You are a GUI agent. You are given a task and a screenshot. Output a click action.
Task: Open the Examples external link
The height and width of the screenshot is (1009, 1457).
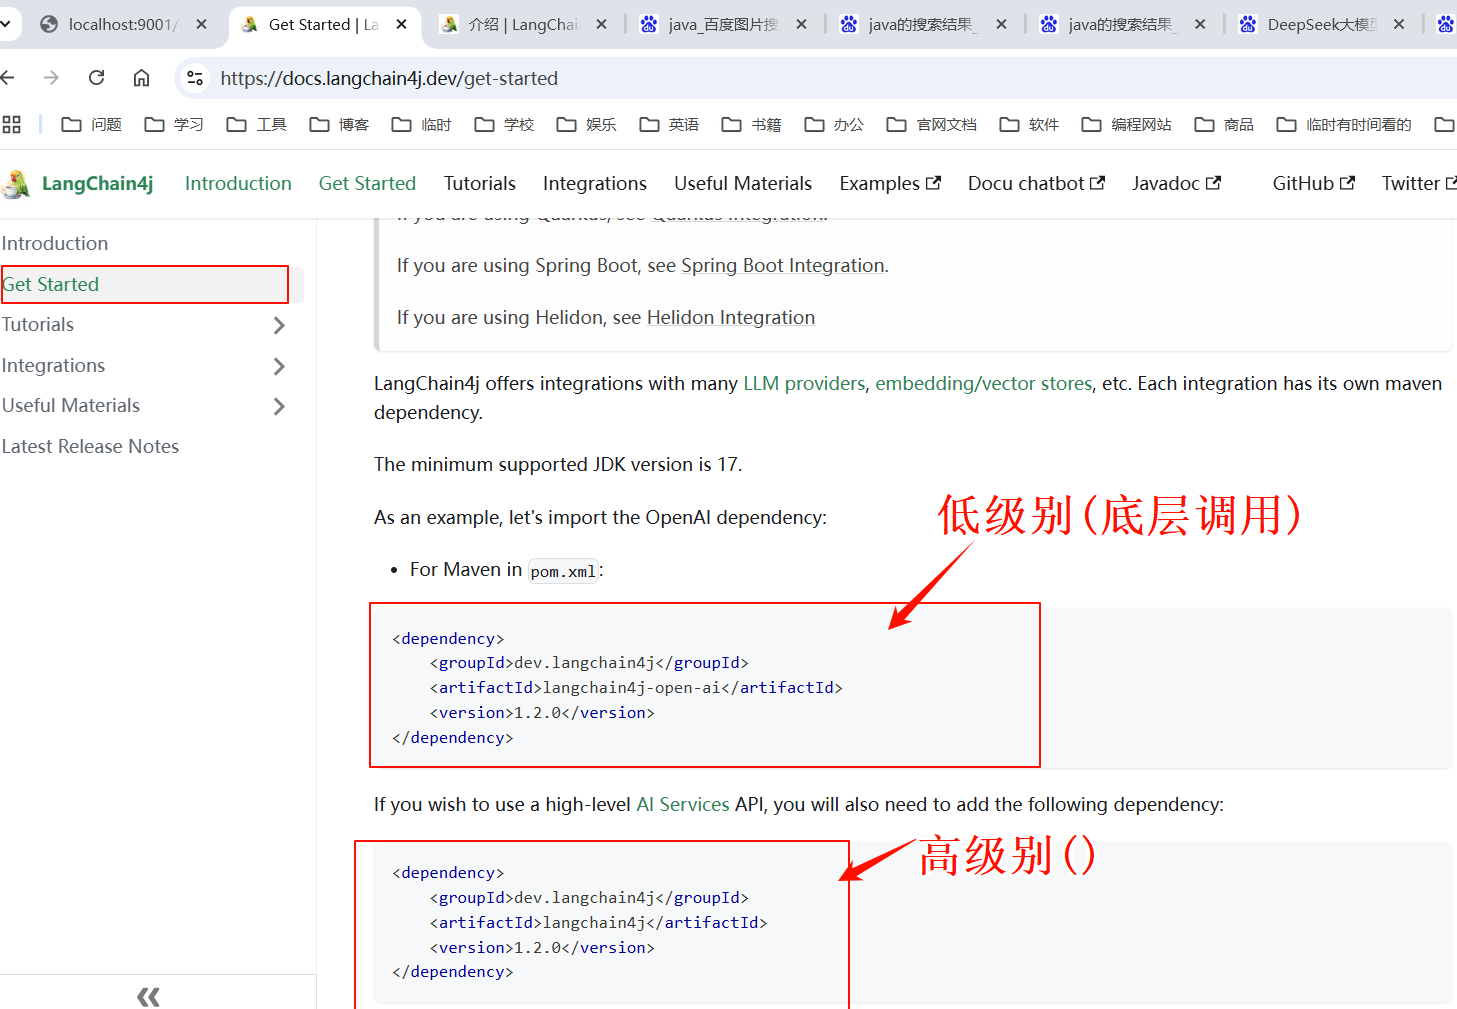[x=890, y=183]
